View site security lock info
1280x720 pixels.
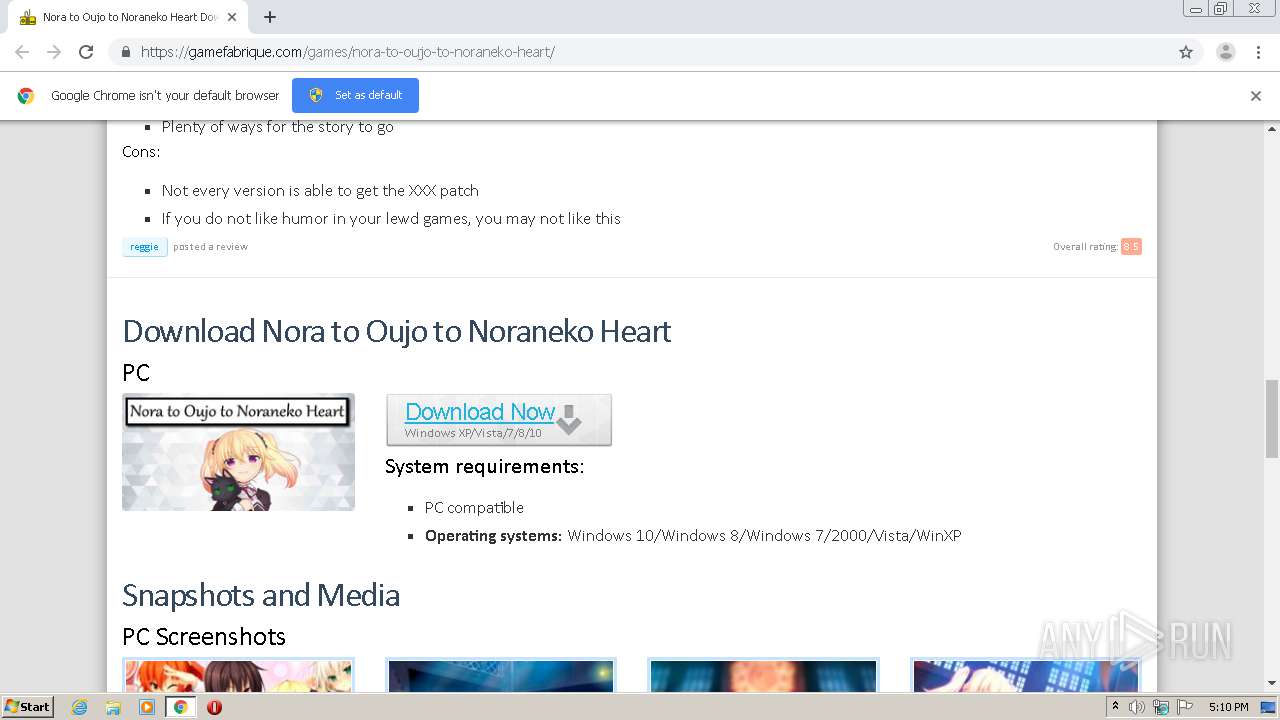point(125,52)
